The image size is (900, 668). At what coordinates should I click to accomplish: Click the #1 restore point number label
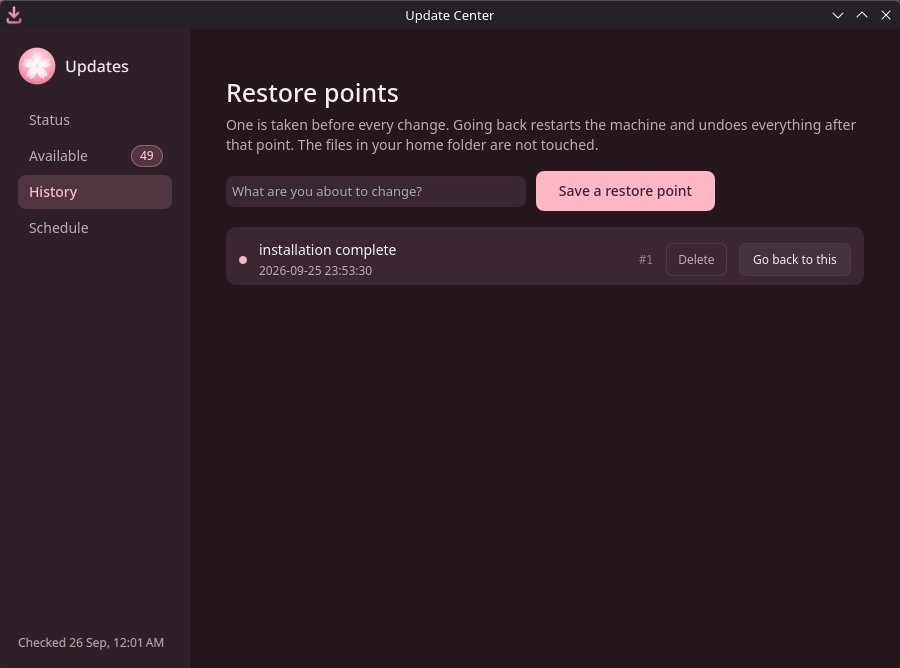click(646, 259)
